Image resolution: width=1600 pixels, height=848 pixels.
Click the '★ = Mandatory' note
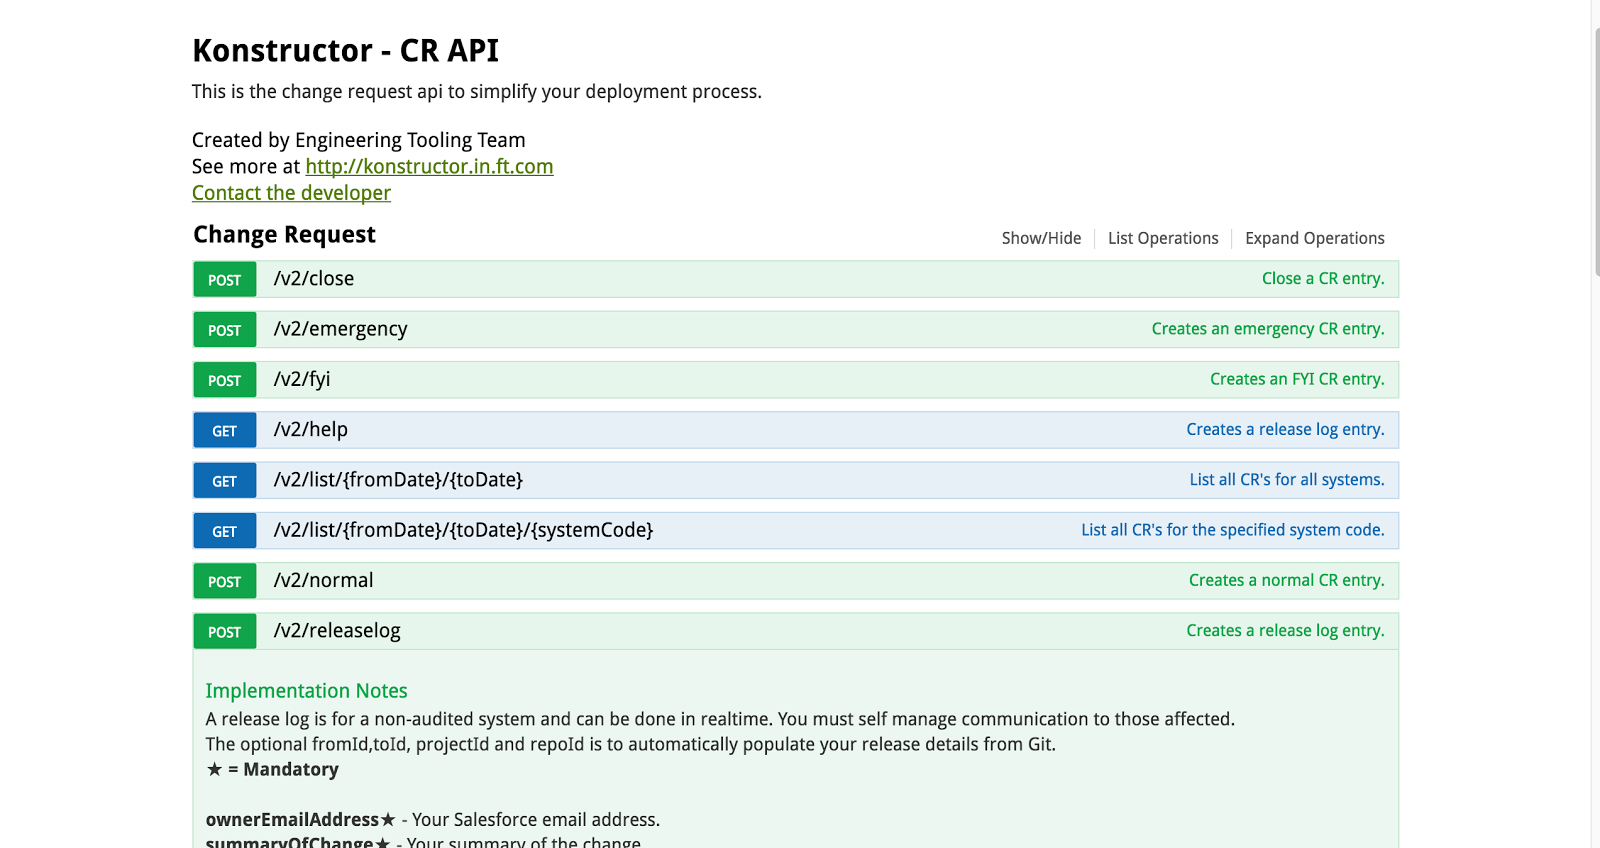(x=272, y=769)
